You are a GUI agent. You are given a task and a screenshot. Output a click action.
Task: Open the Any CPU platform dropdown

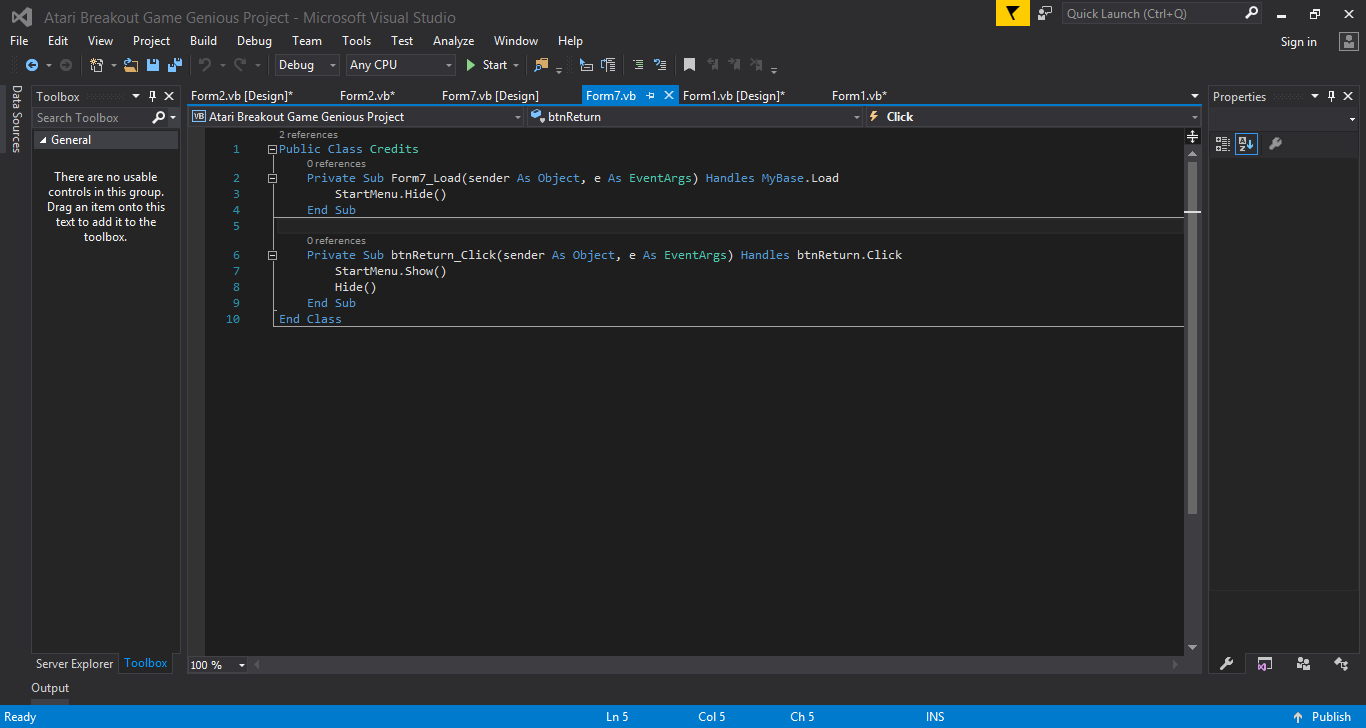401,65
